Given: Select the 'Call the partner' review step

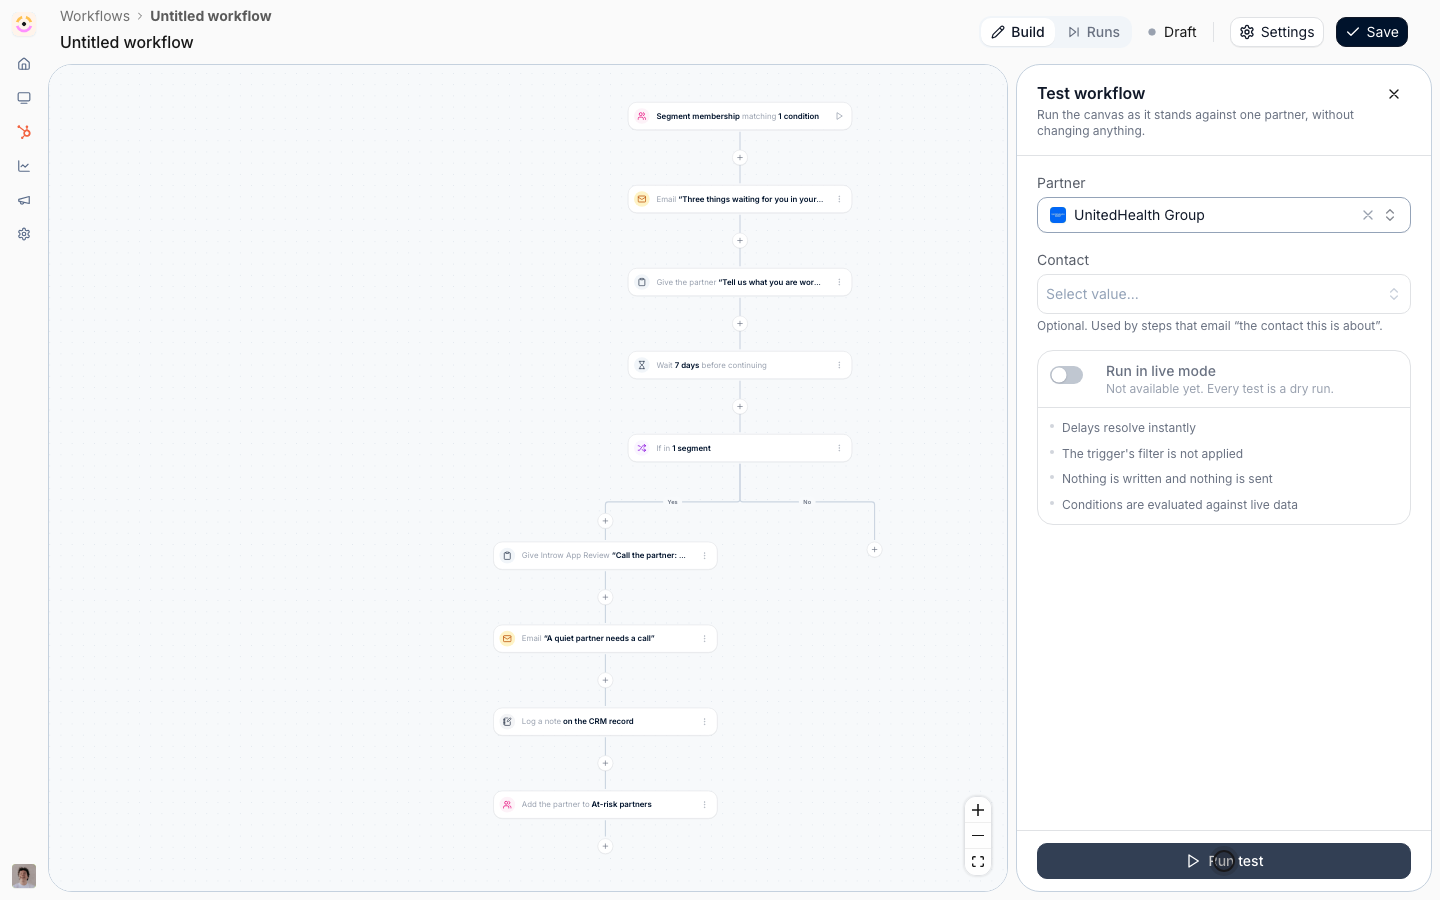Looking at the screenshot, I should point(605,555).
